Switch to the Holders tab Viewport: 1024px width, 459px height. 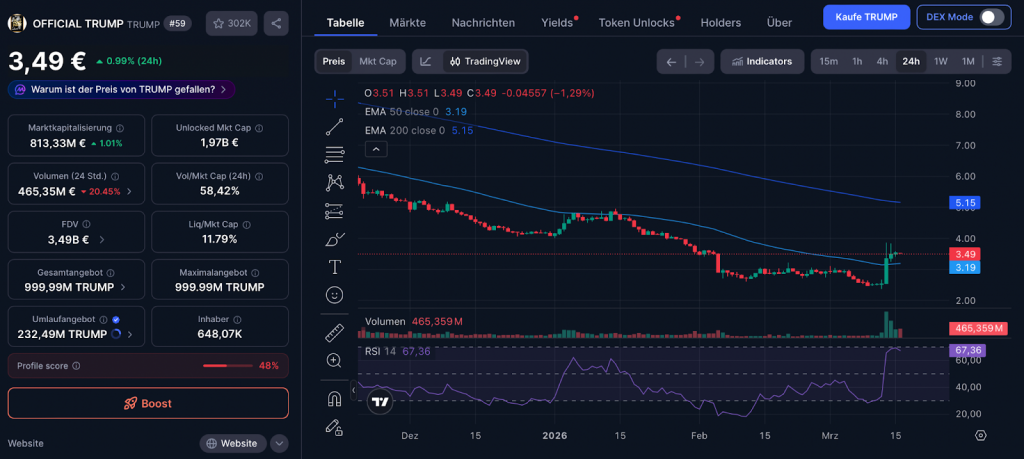pos(721,22)
